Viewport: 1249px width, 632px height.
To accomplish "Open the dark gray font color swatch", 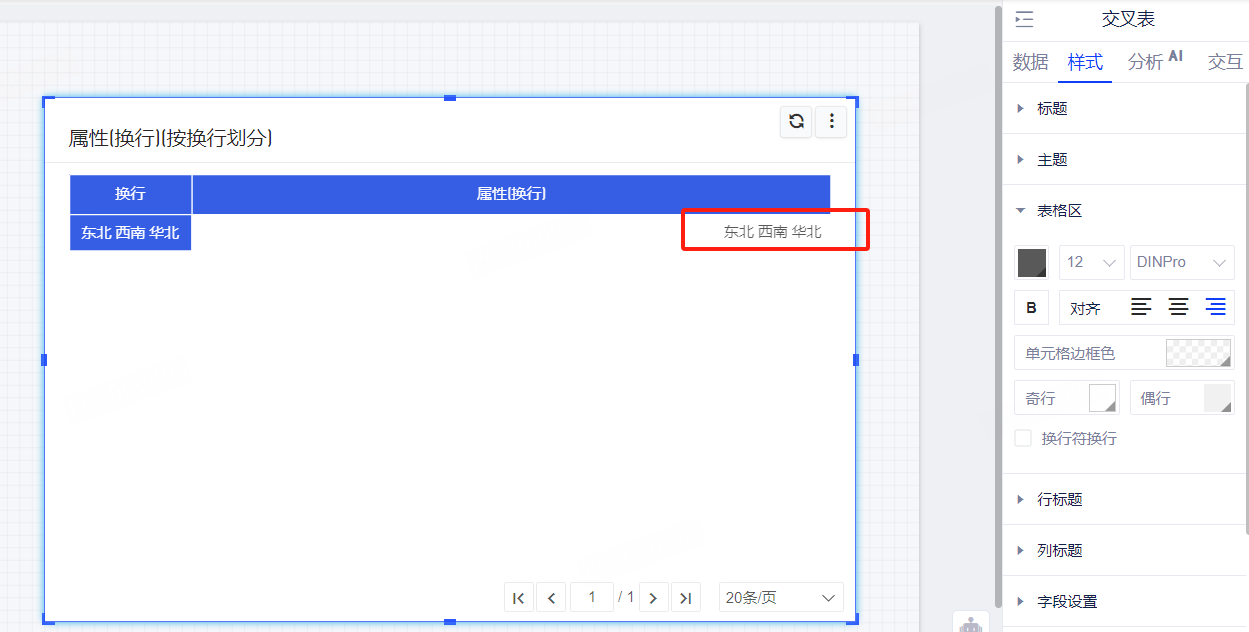I will [x=1031, y=262].
